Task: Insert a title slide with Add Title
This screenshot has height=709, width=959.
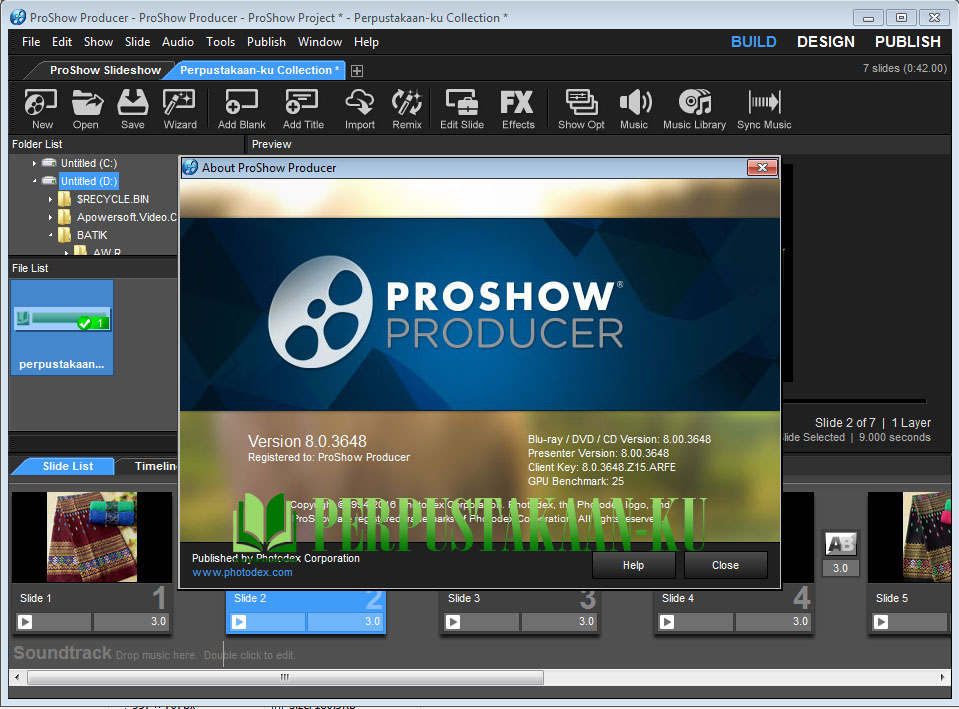Action: point(303,109)
